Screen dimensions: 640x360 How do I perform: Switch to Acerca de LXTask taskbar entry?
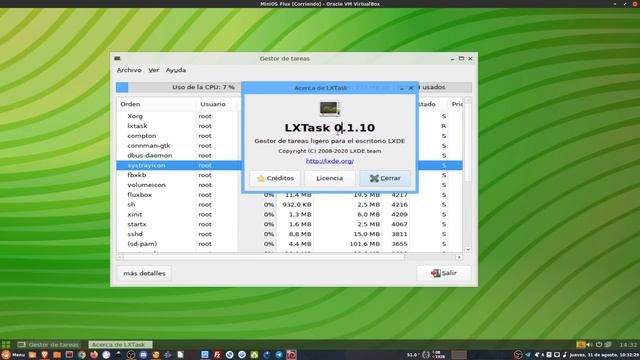tap(120, 344)
